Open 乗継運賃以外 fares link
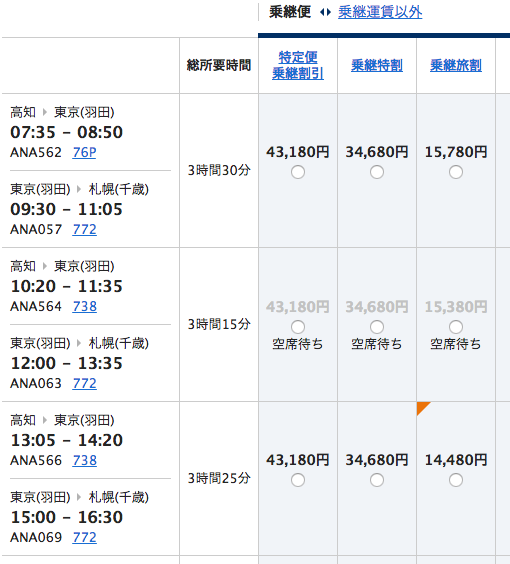510x564 pixels. point(380,13)
